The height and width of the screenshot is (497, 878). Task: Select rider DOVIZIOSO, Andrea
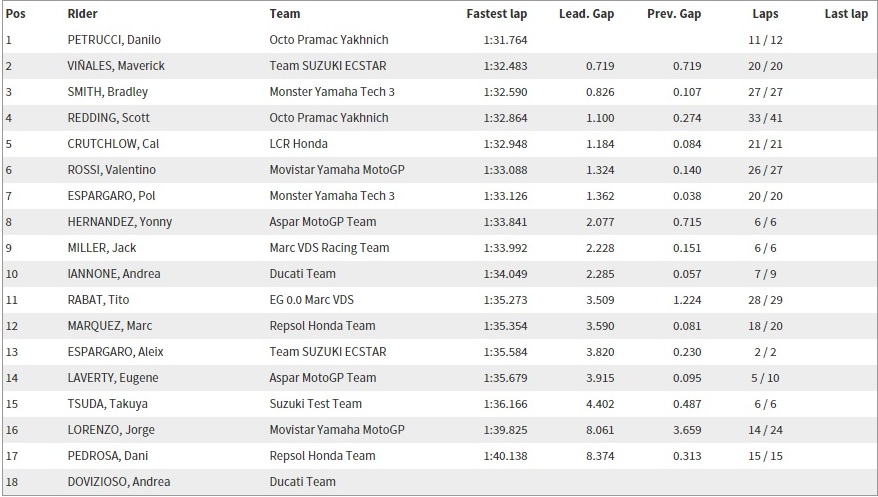tap(119, 482)
